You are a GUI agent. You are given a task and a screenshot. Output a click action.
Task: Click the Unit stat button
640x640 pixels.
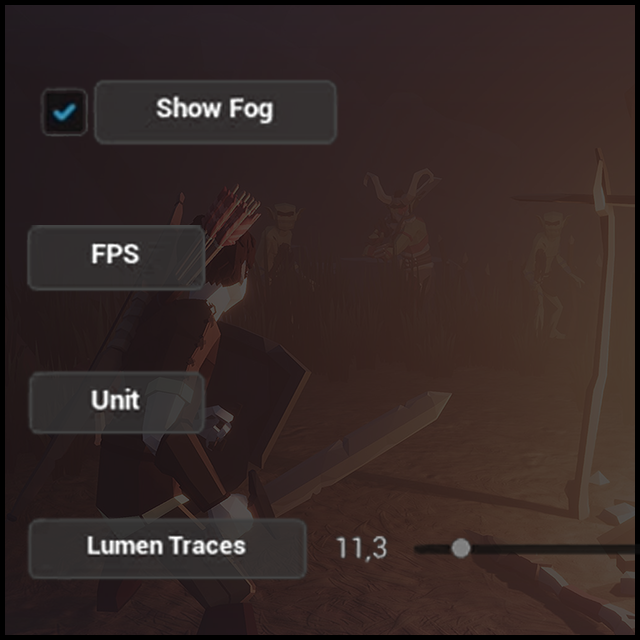pos(116,402)
